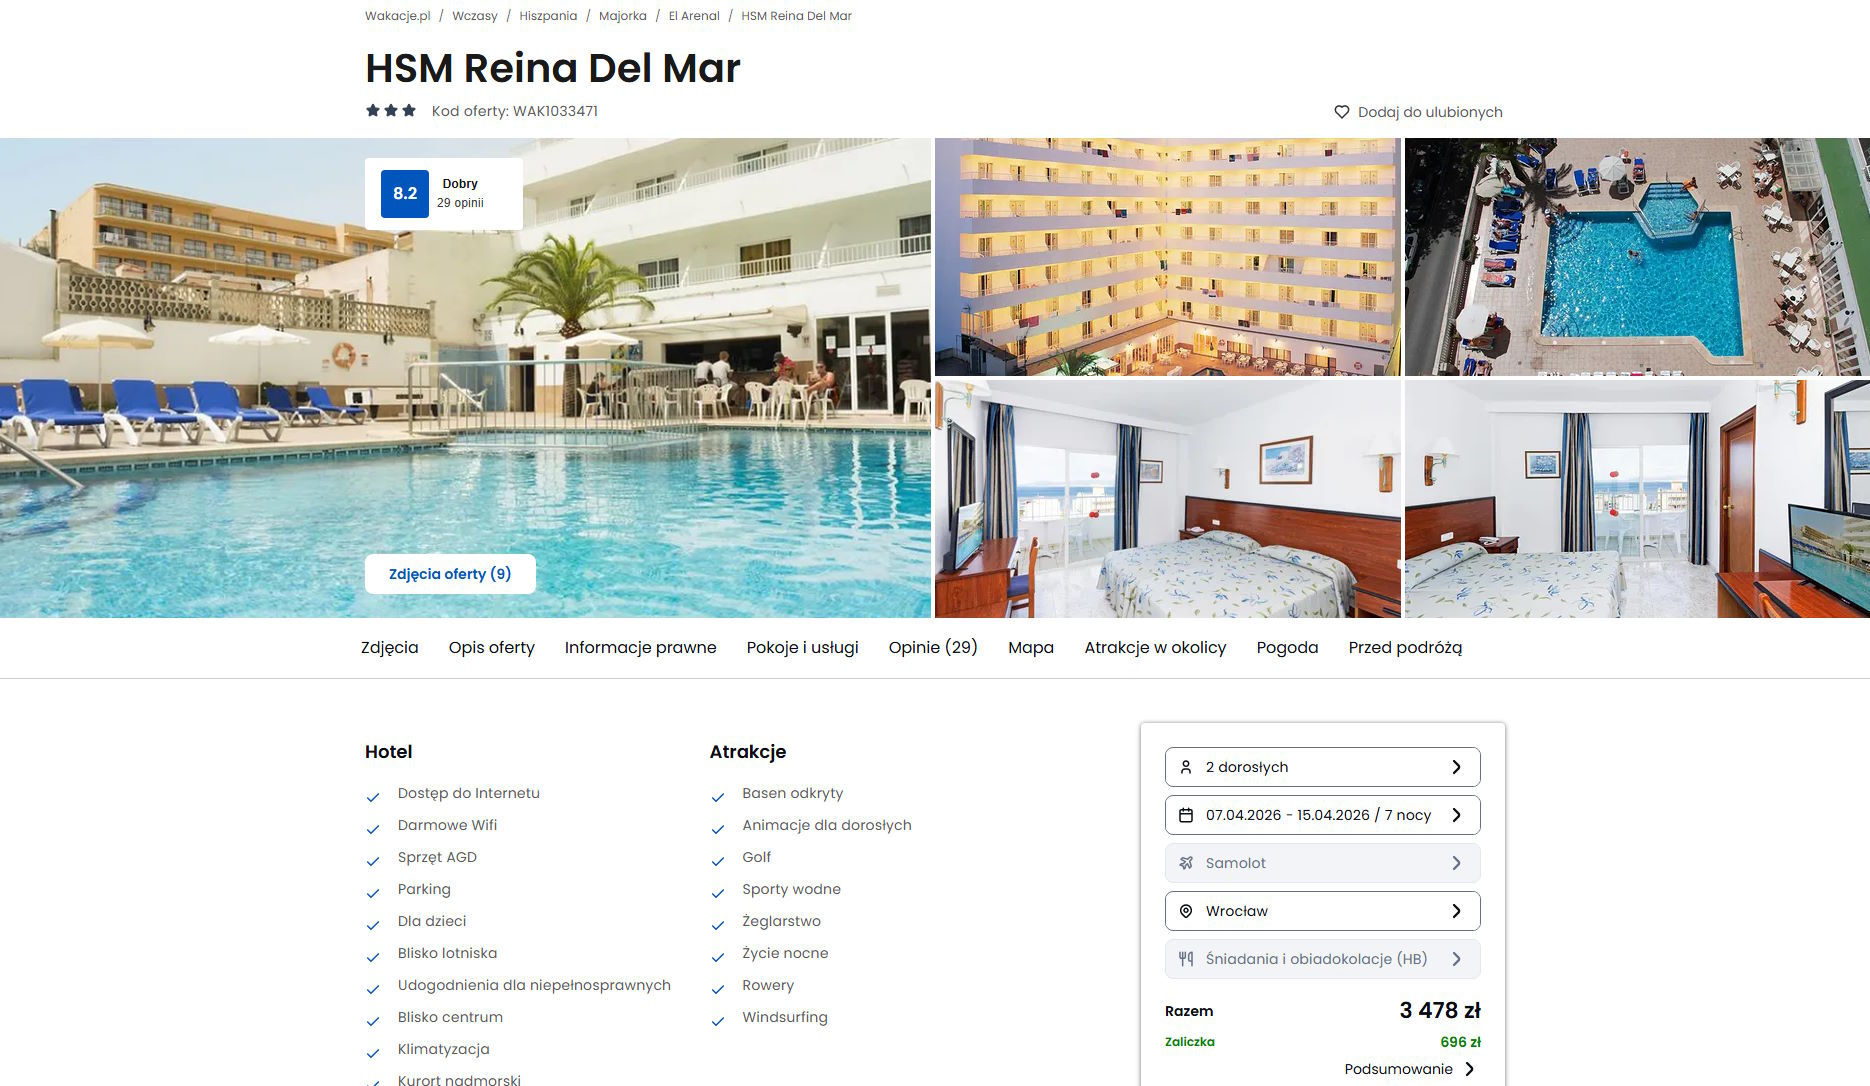
Task: Click the location pin icon next to Wrocław
Action: pos(1186,911)
